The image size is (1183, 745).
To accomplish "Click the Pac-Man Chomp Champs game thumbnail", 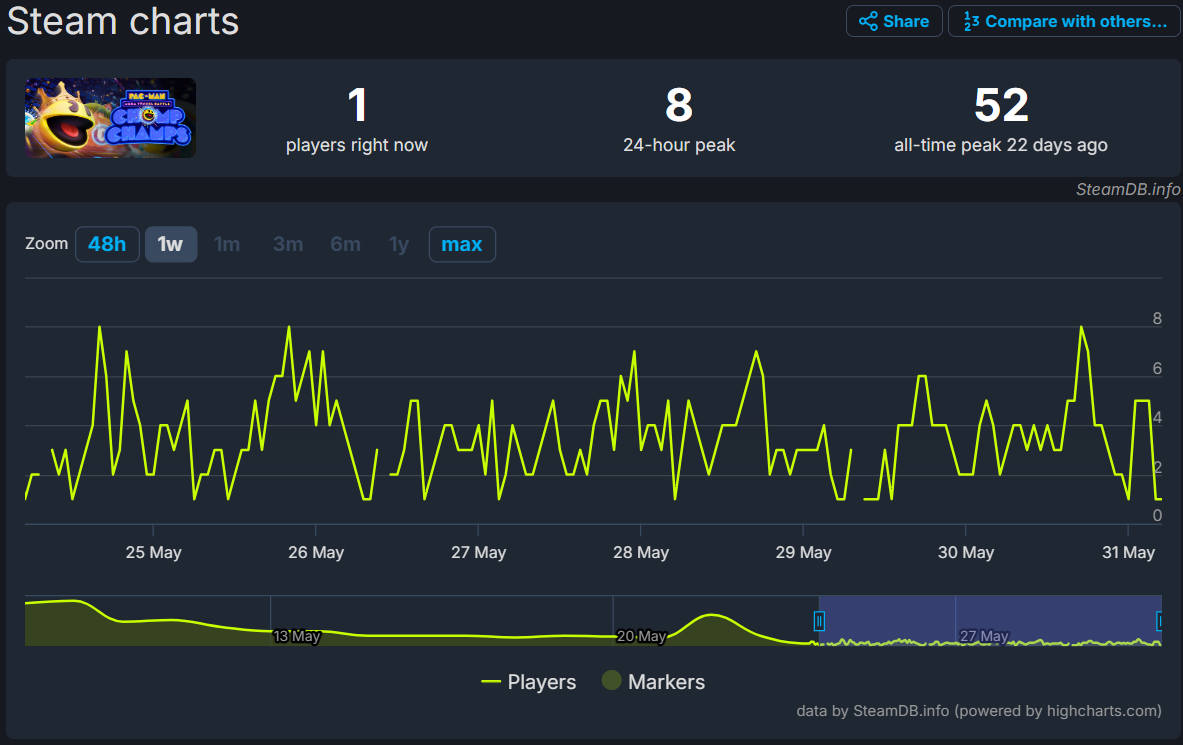I will pyautogui.click(x=110, y=118).
